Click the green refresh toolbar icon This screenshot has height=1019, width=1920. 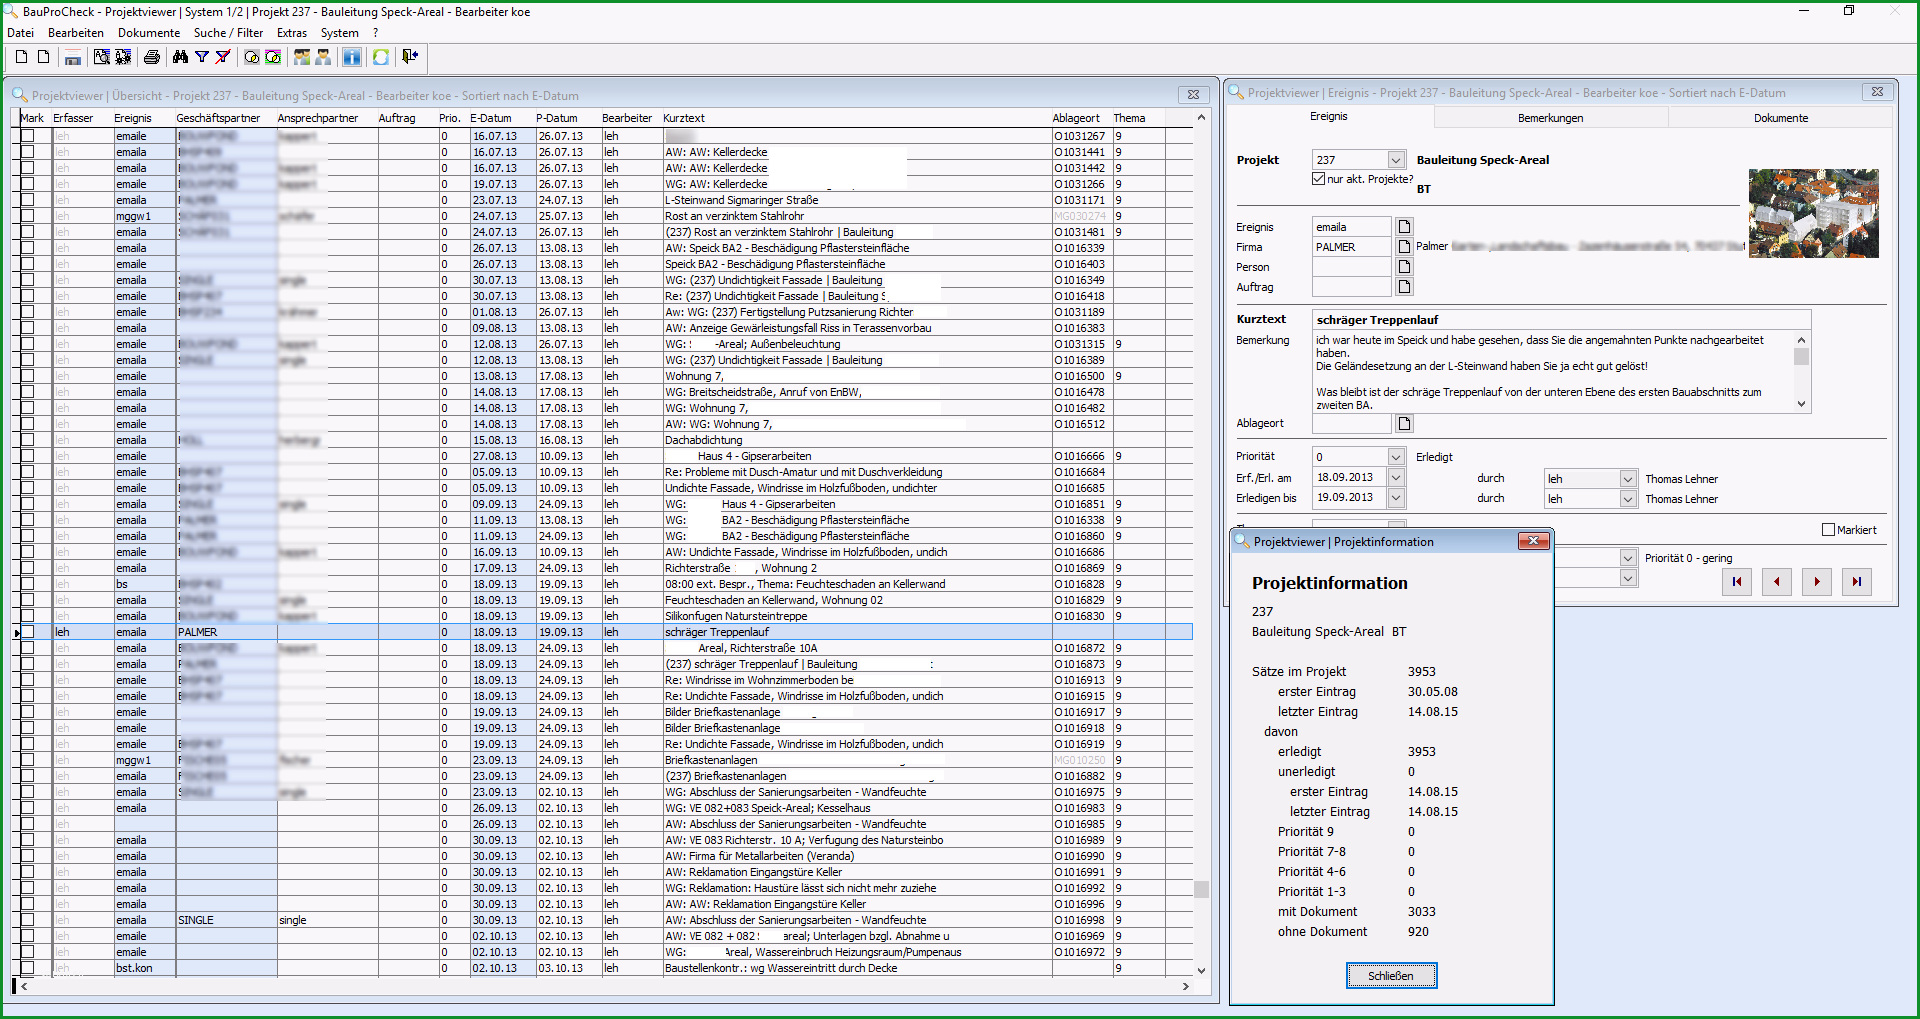point(381,57)
